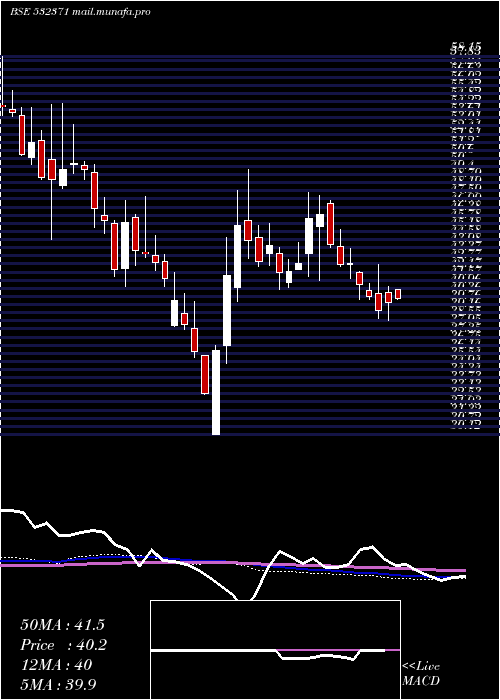This screenshot has height=700, width=500.
Task: Click the last red candle on the right
Action: 398,294
